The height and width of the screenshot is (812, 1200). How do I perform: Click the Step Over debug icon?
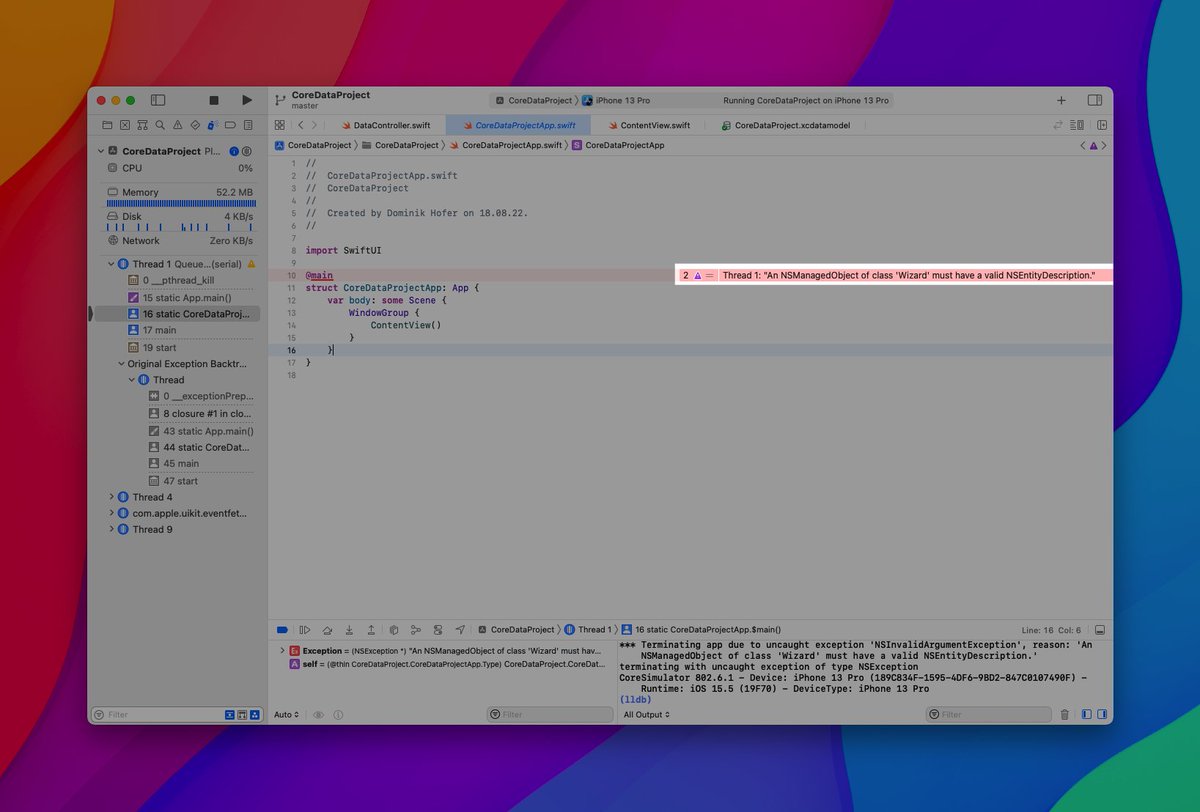click(327, 630)
